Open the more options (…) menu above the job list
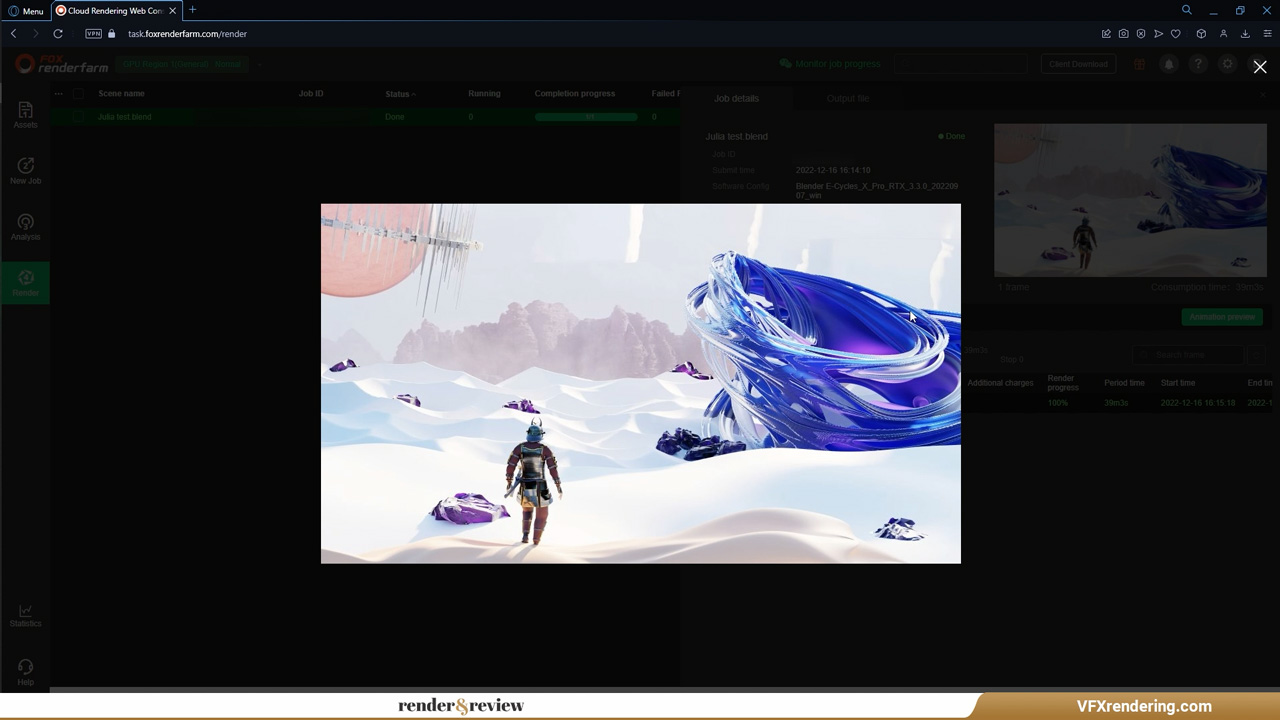 58,93
